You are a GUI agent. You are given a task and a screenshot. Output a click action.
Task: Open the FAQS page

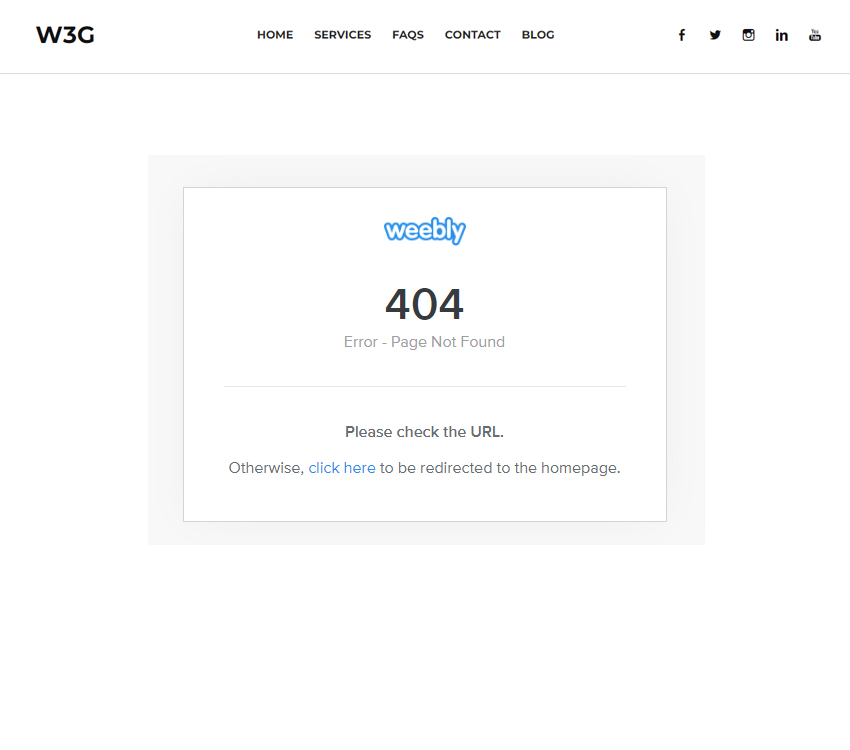[x=408, y=35]
